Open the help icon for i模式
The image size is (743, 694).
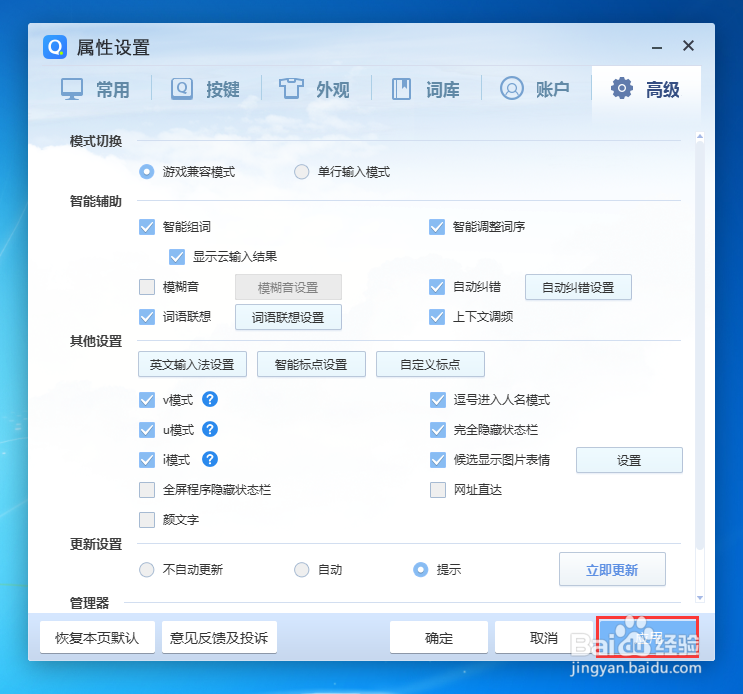[210, 459]
